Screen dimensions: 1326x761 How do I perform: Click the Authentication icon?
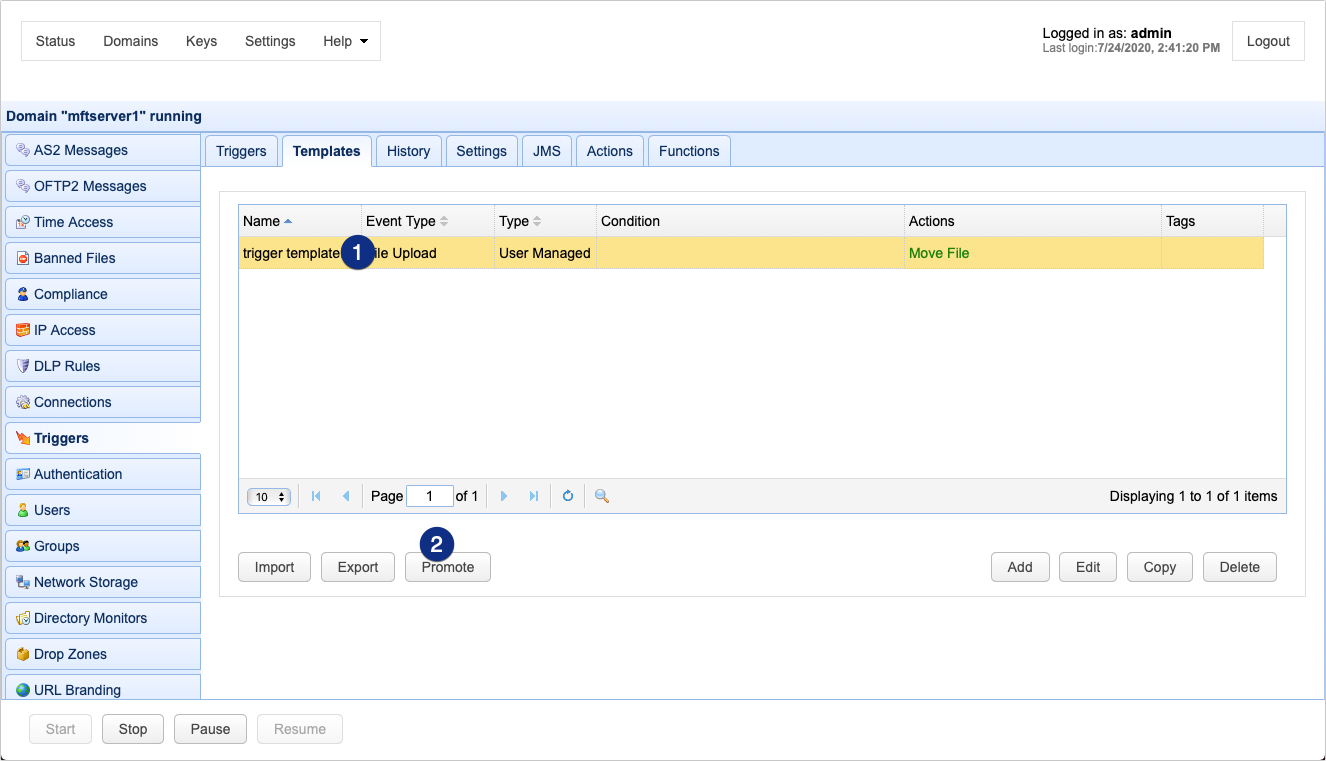(x=23, y=474)
